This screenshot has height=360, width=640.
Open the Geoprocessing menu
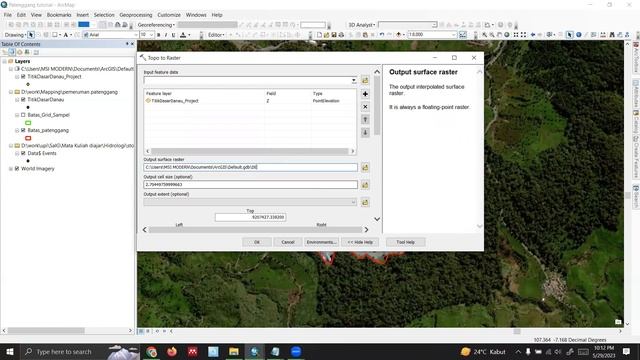[x=136, y=15]
